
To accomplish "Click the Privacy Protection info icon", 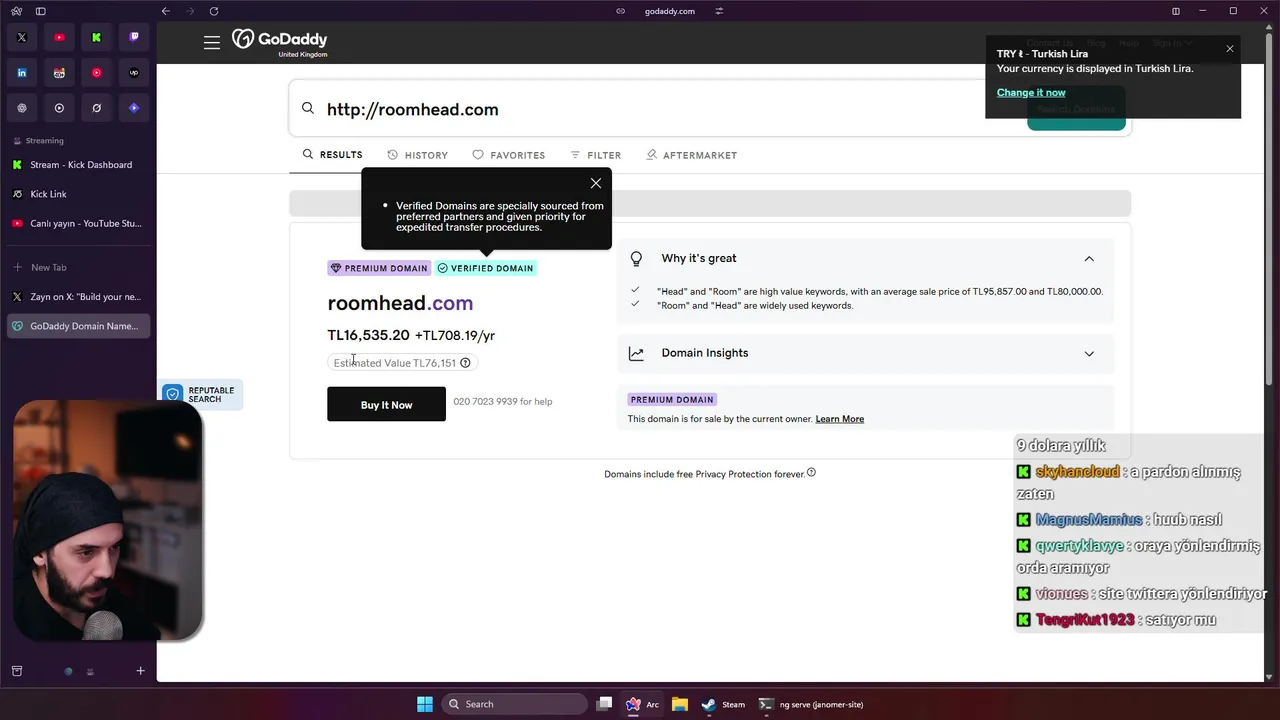I will (x=811, y=472).
